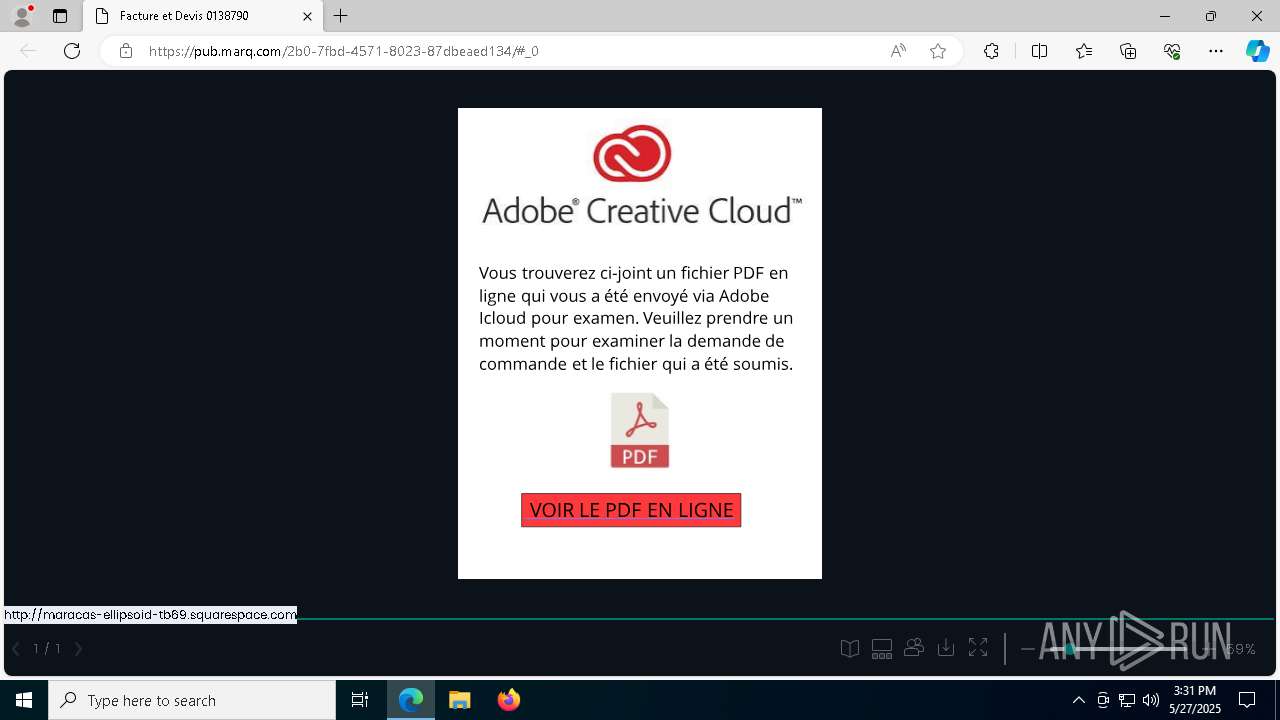
Task: Click the Type here to search box
Action: click(x=192, y=700)
